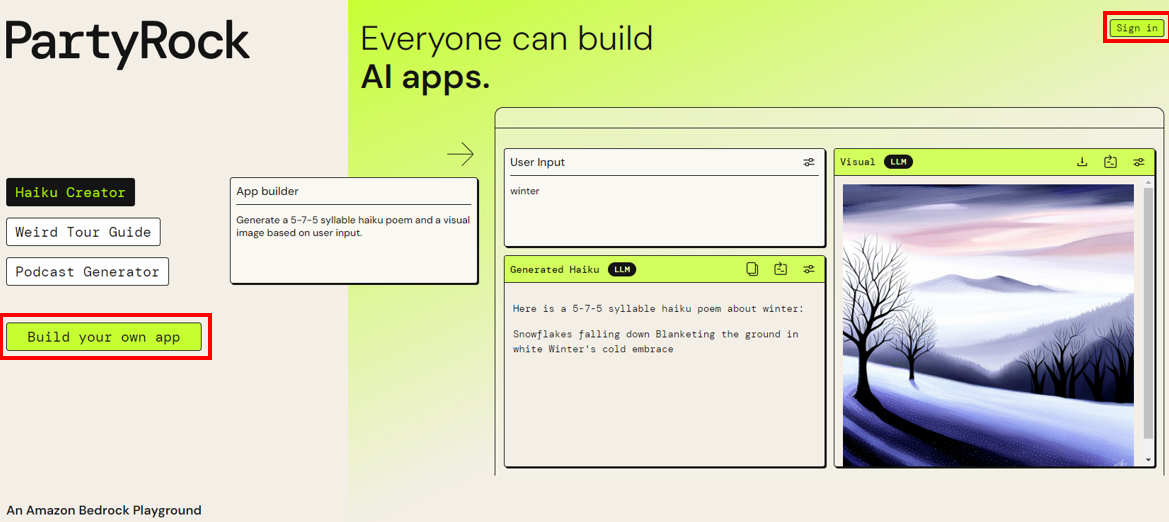
Task: Select the Weird Tour Guide example
Action: coord(83,232)
